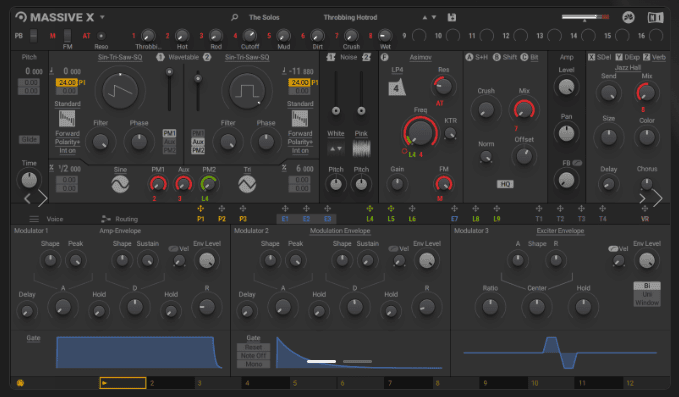This screenshot has height=397, width=679.
Task: Open the color palette view icon
Action: point(628,17)
